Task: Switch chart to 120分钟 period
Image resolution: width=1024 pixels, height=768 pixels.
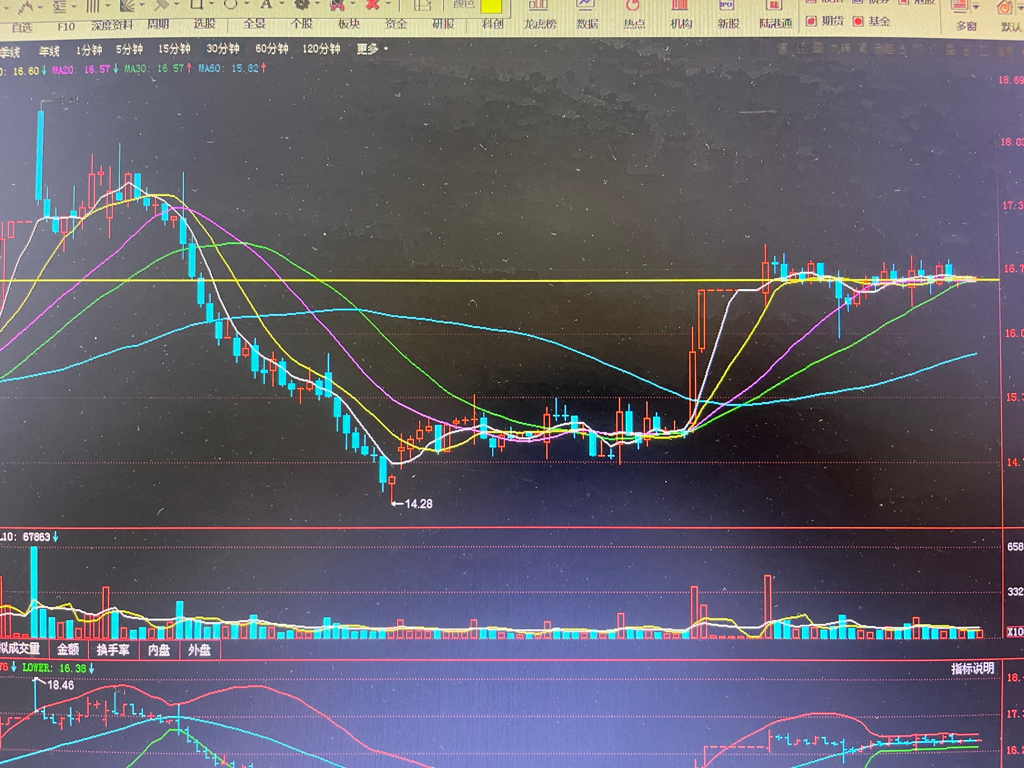Action: [x=321, y=49]
